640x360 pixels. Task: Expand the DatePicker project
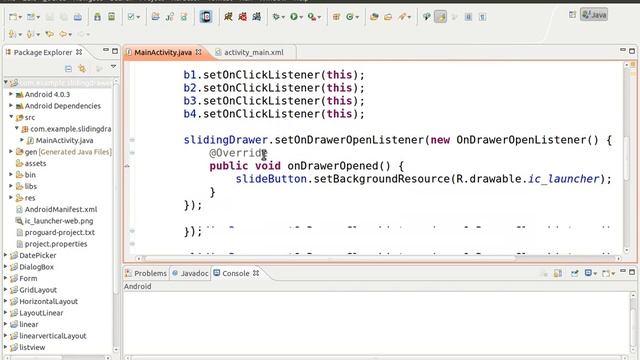click(6, 255)
